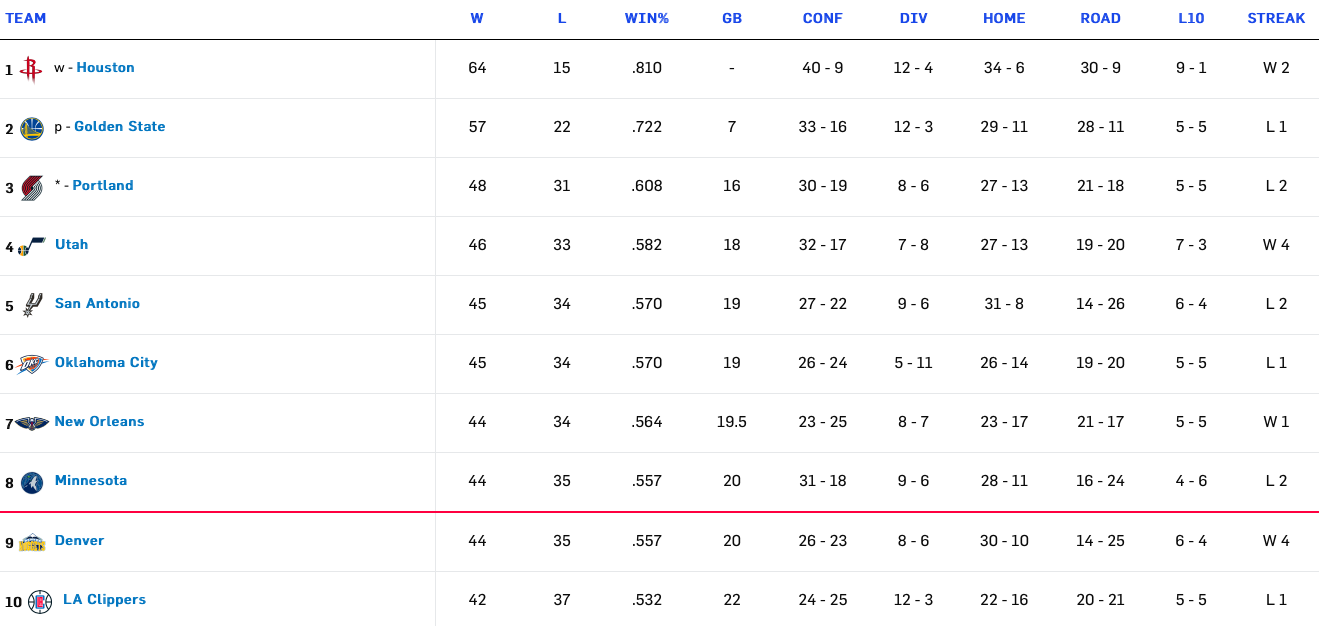Screen dimensions: 1319x626
Task: Click the Denver Nuggets logo
Action: point(32,542)
